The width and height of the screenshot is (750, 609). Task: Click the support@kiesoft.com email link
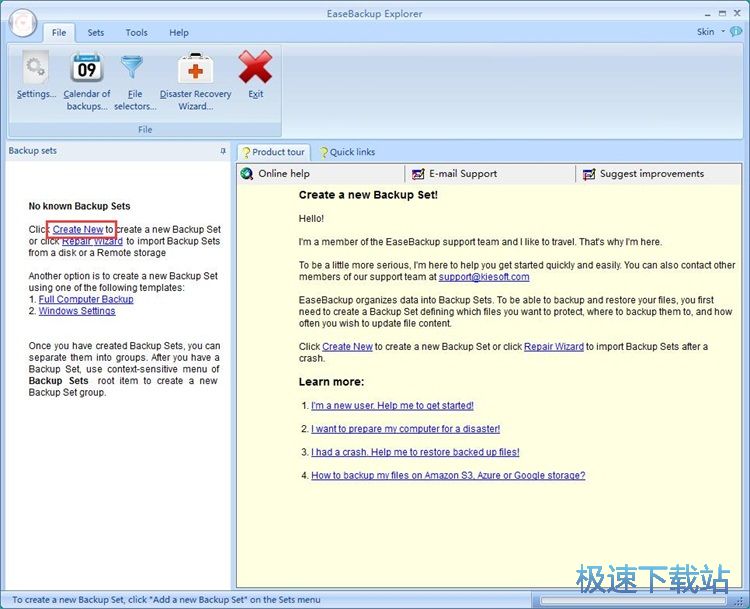click(484, 277)
